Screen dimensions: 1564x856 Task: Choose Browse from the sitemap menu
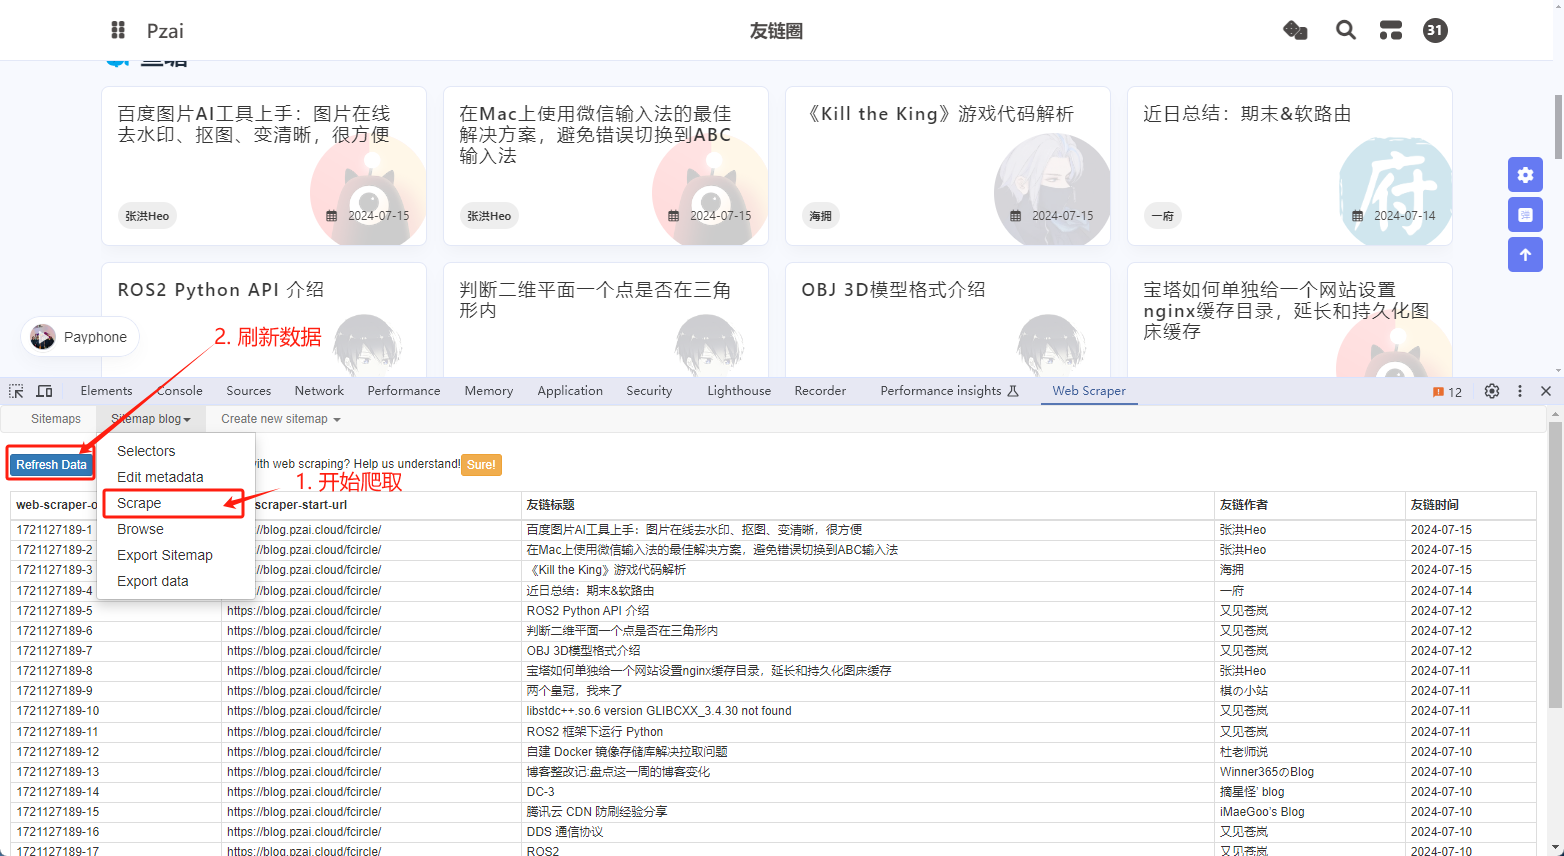click(x=140, y=529)
